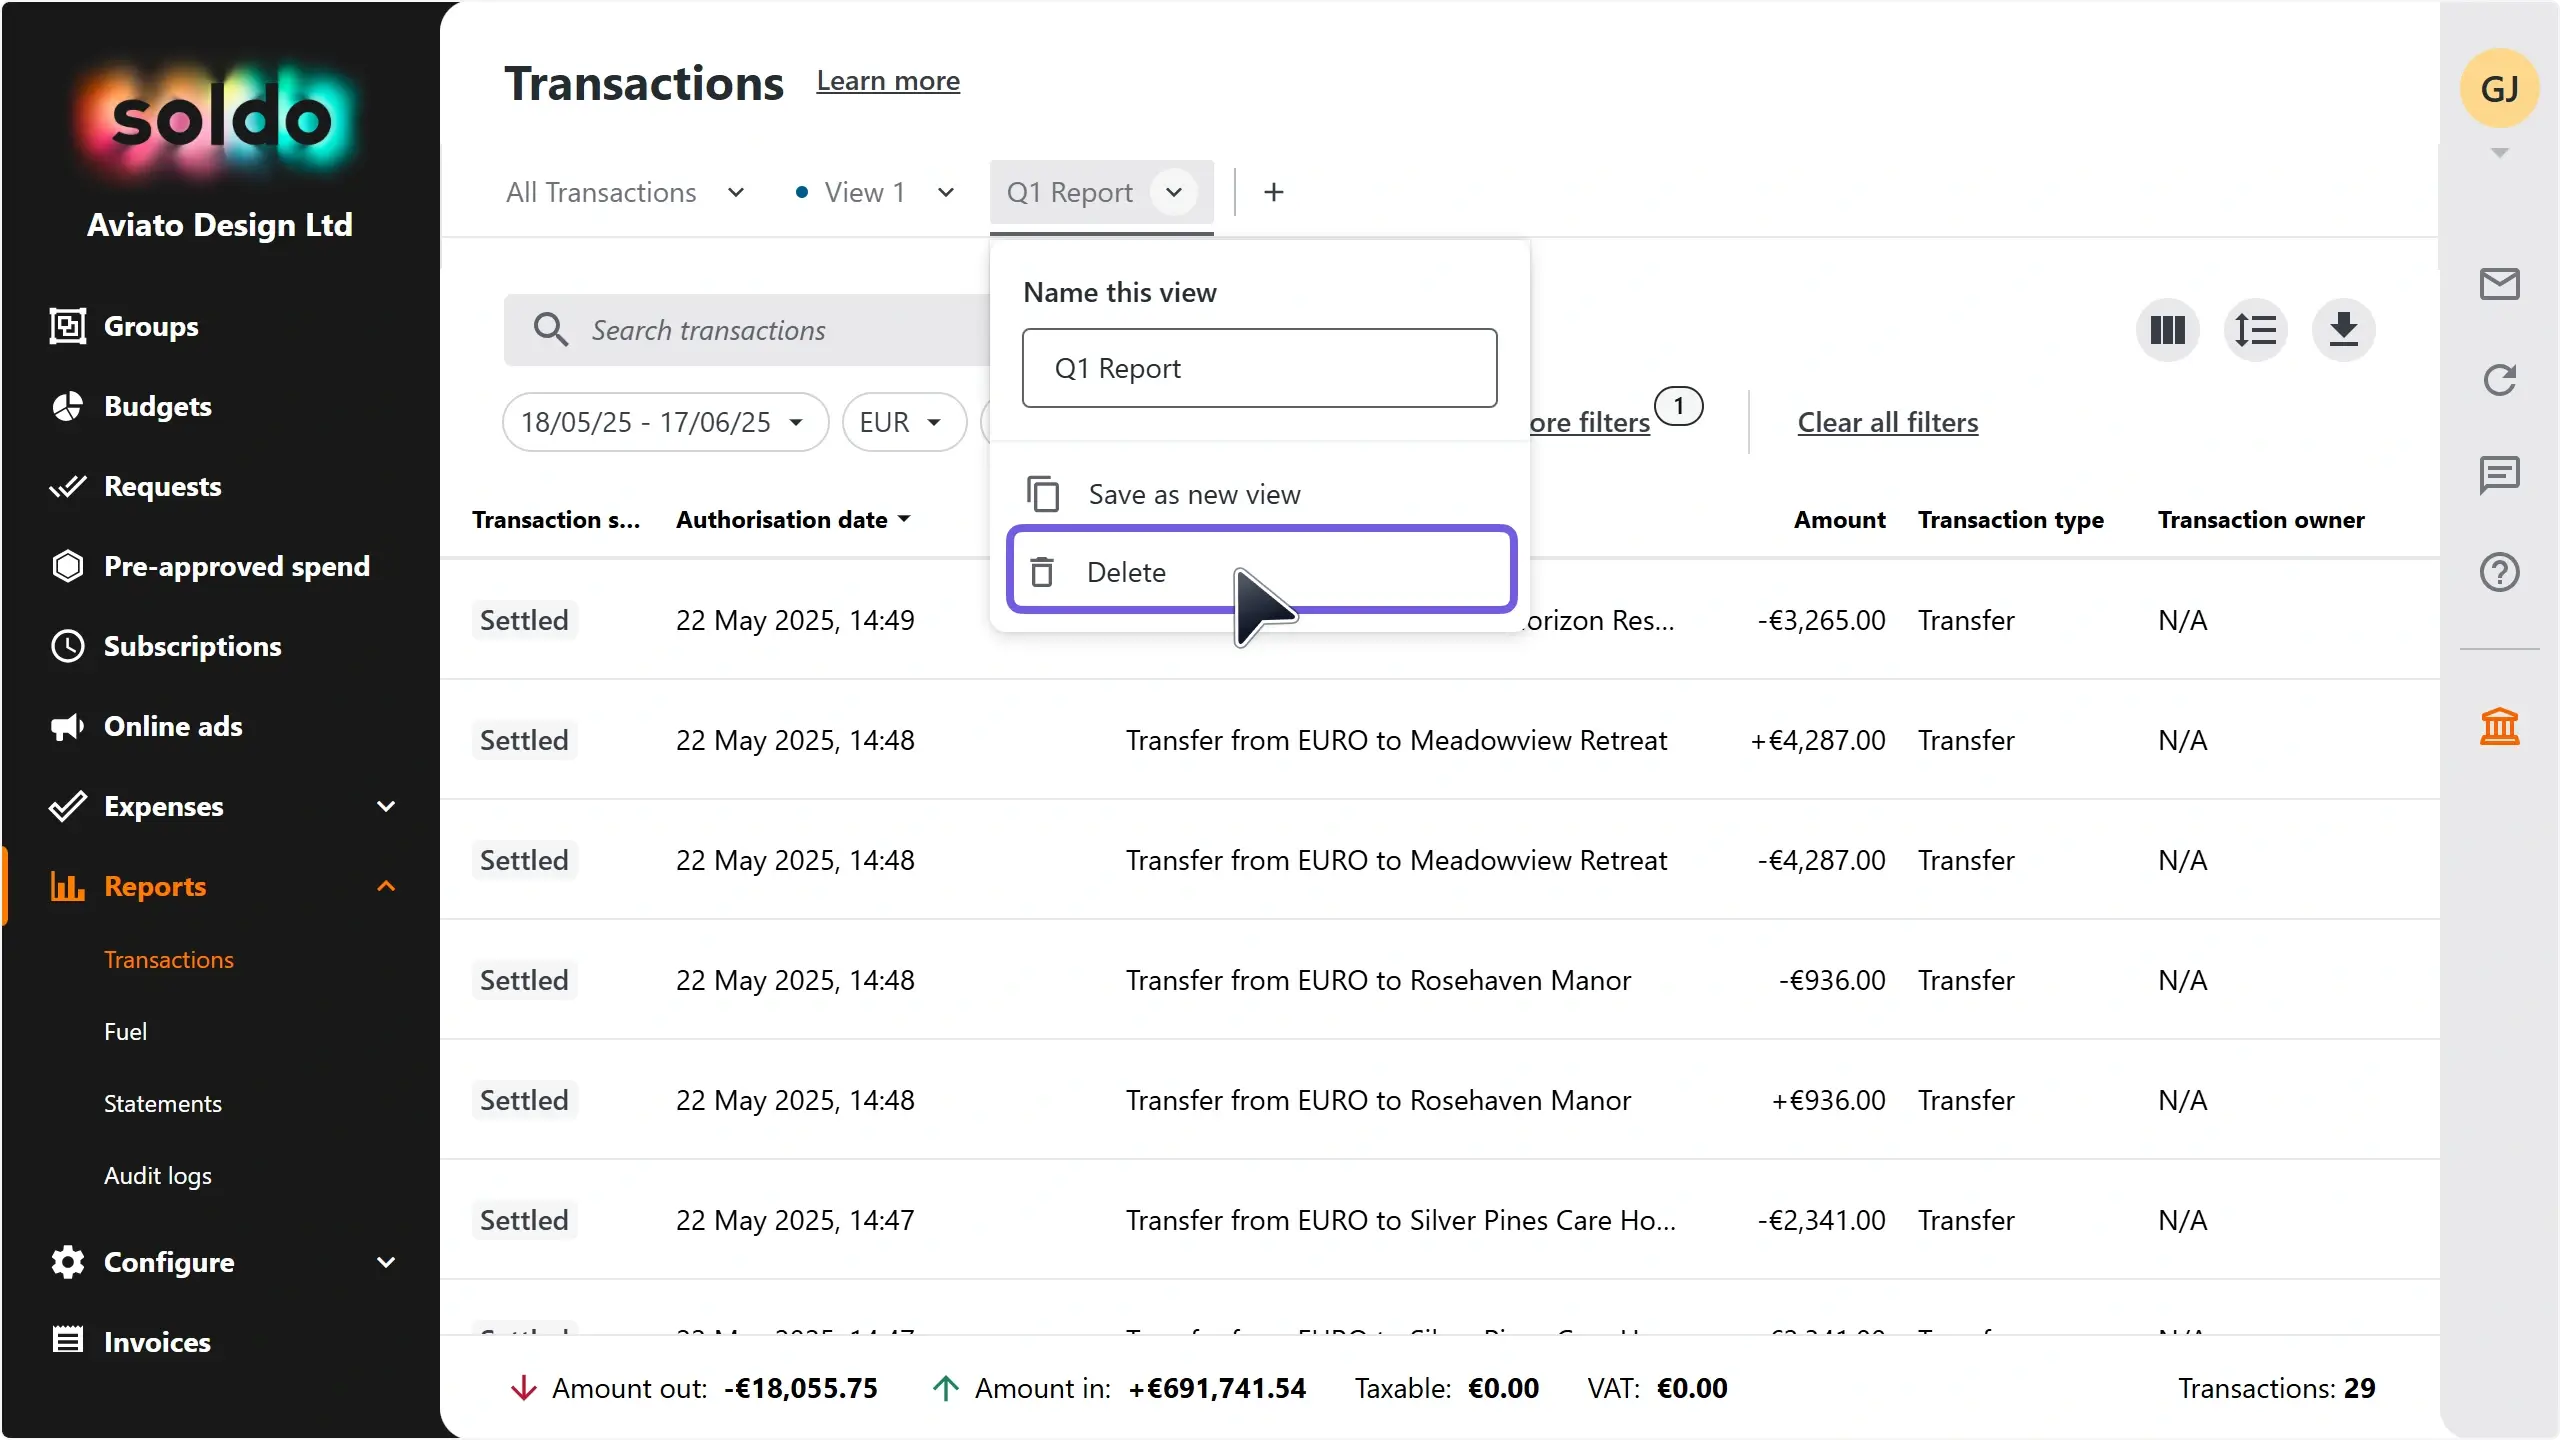Open the column settings icon
2560x1440 pixels.
(x=2167, y=330)
